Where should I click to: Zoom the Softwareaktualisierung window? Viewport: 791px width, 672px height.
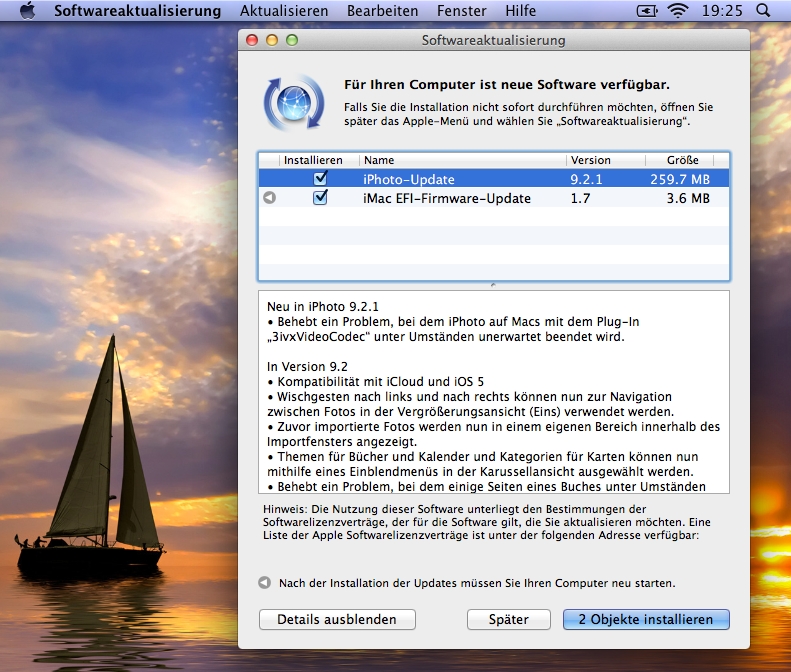tap(292, 40)
